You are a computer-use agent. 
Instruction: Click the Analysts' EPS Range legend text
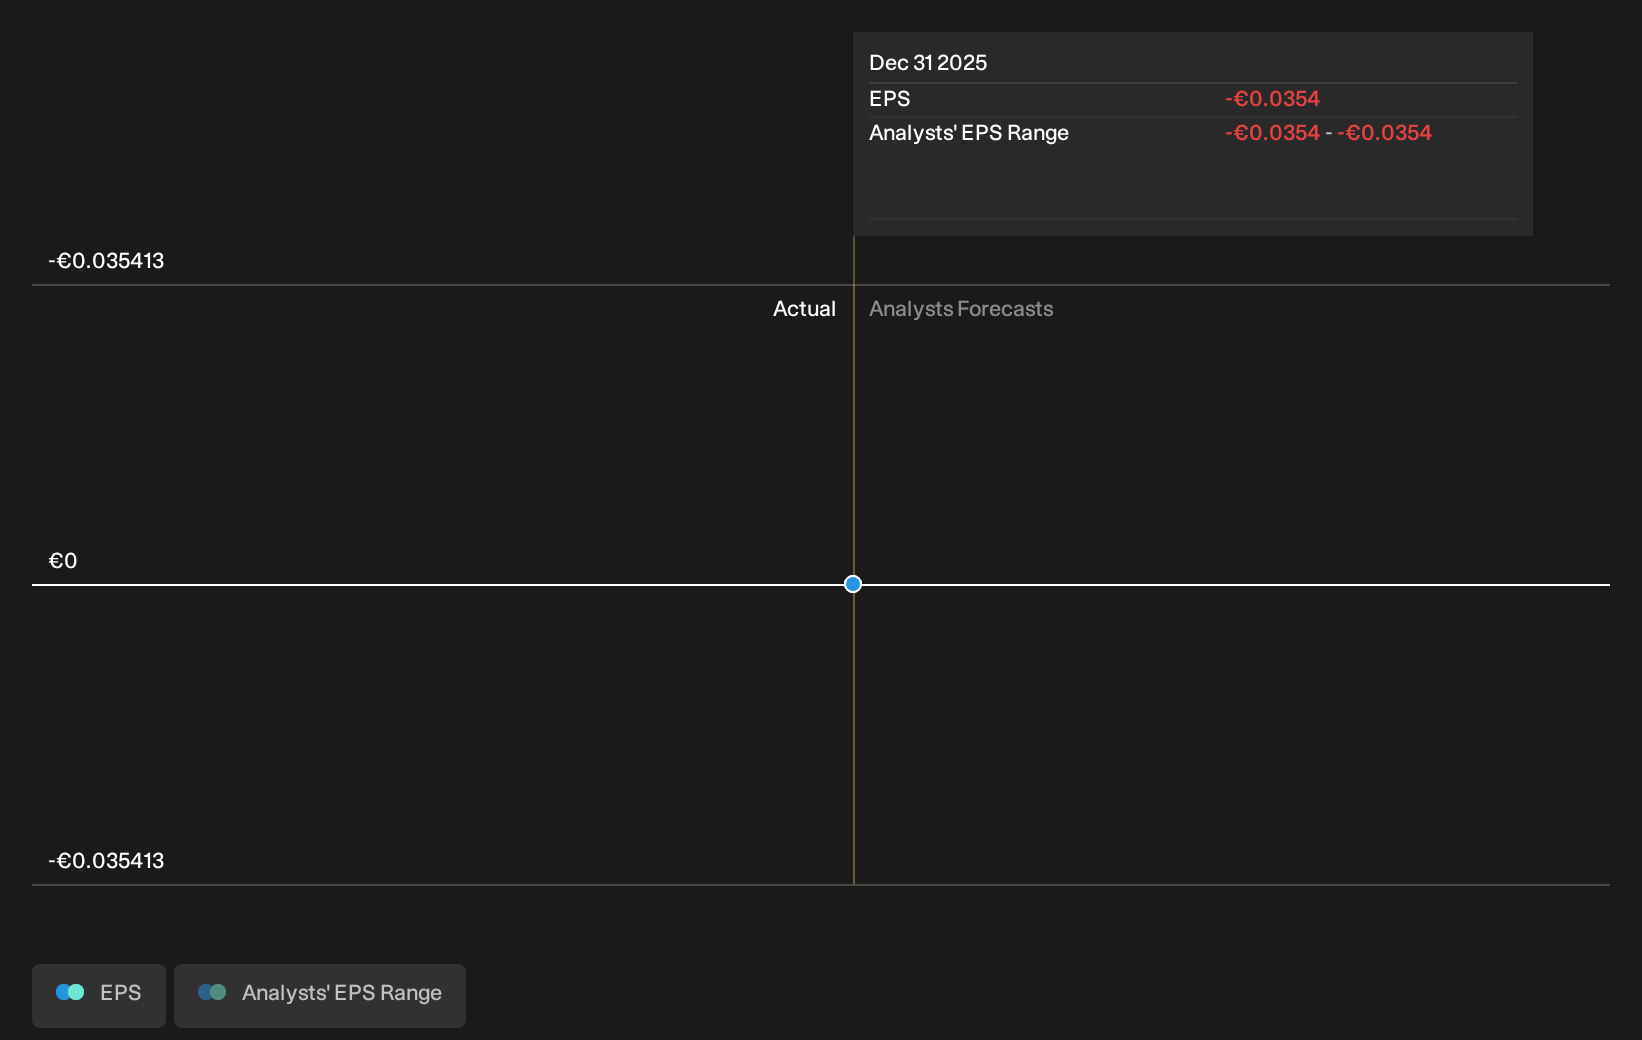(342, 993)
